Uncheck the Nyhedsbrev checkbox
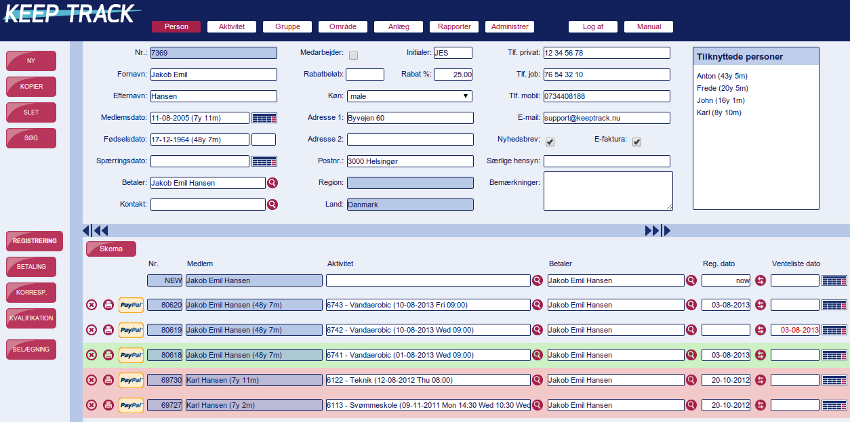The width and height of the screenshot is (850, 422). click(x=550, y=142)
